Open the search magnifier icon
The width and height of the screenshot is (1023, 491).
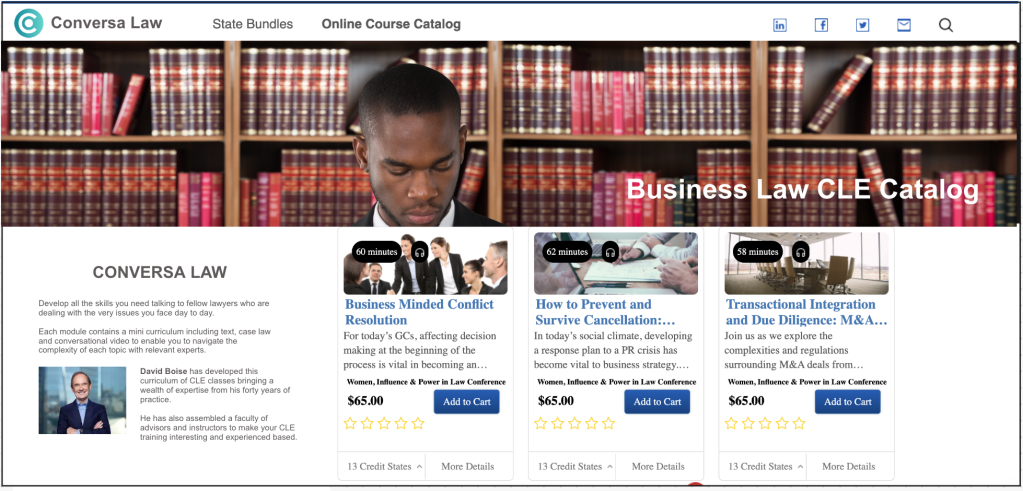tap(945, 25)
